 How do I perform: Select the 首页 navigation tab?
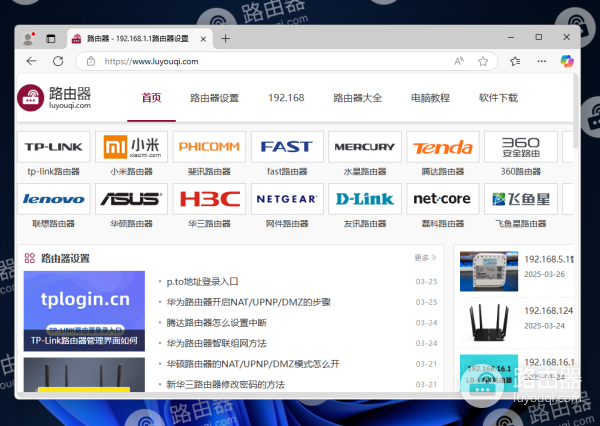(152, 98)
